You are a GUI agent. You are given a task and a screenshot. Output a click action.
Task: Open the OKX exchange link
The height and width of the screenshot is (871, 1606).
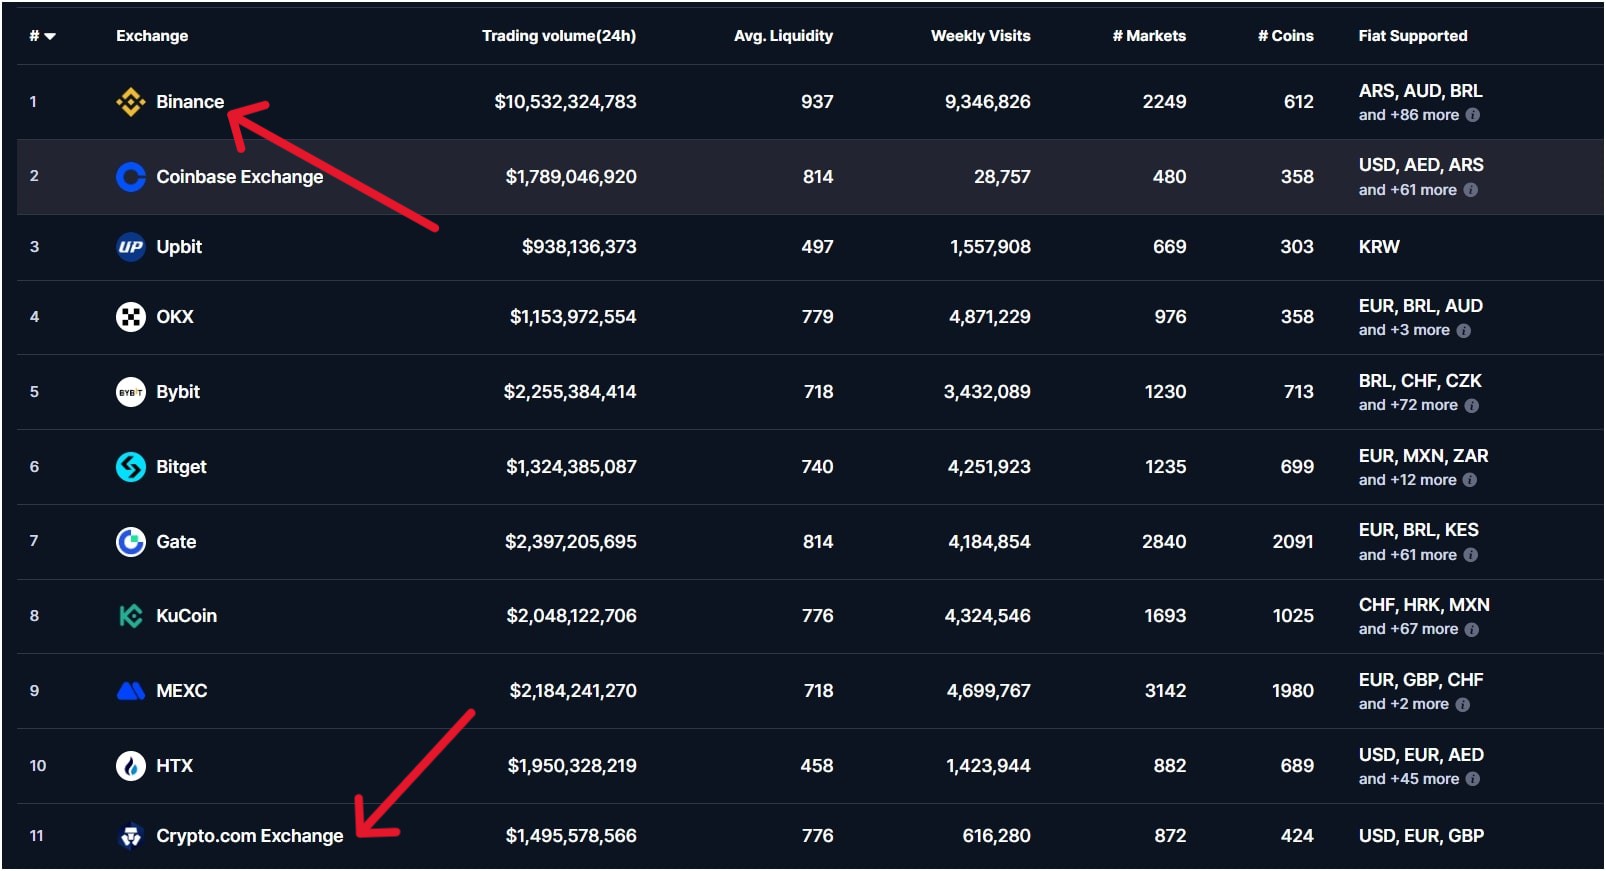pos(175,317)
